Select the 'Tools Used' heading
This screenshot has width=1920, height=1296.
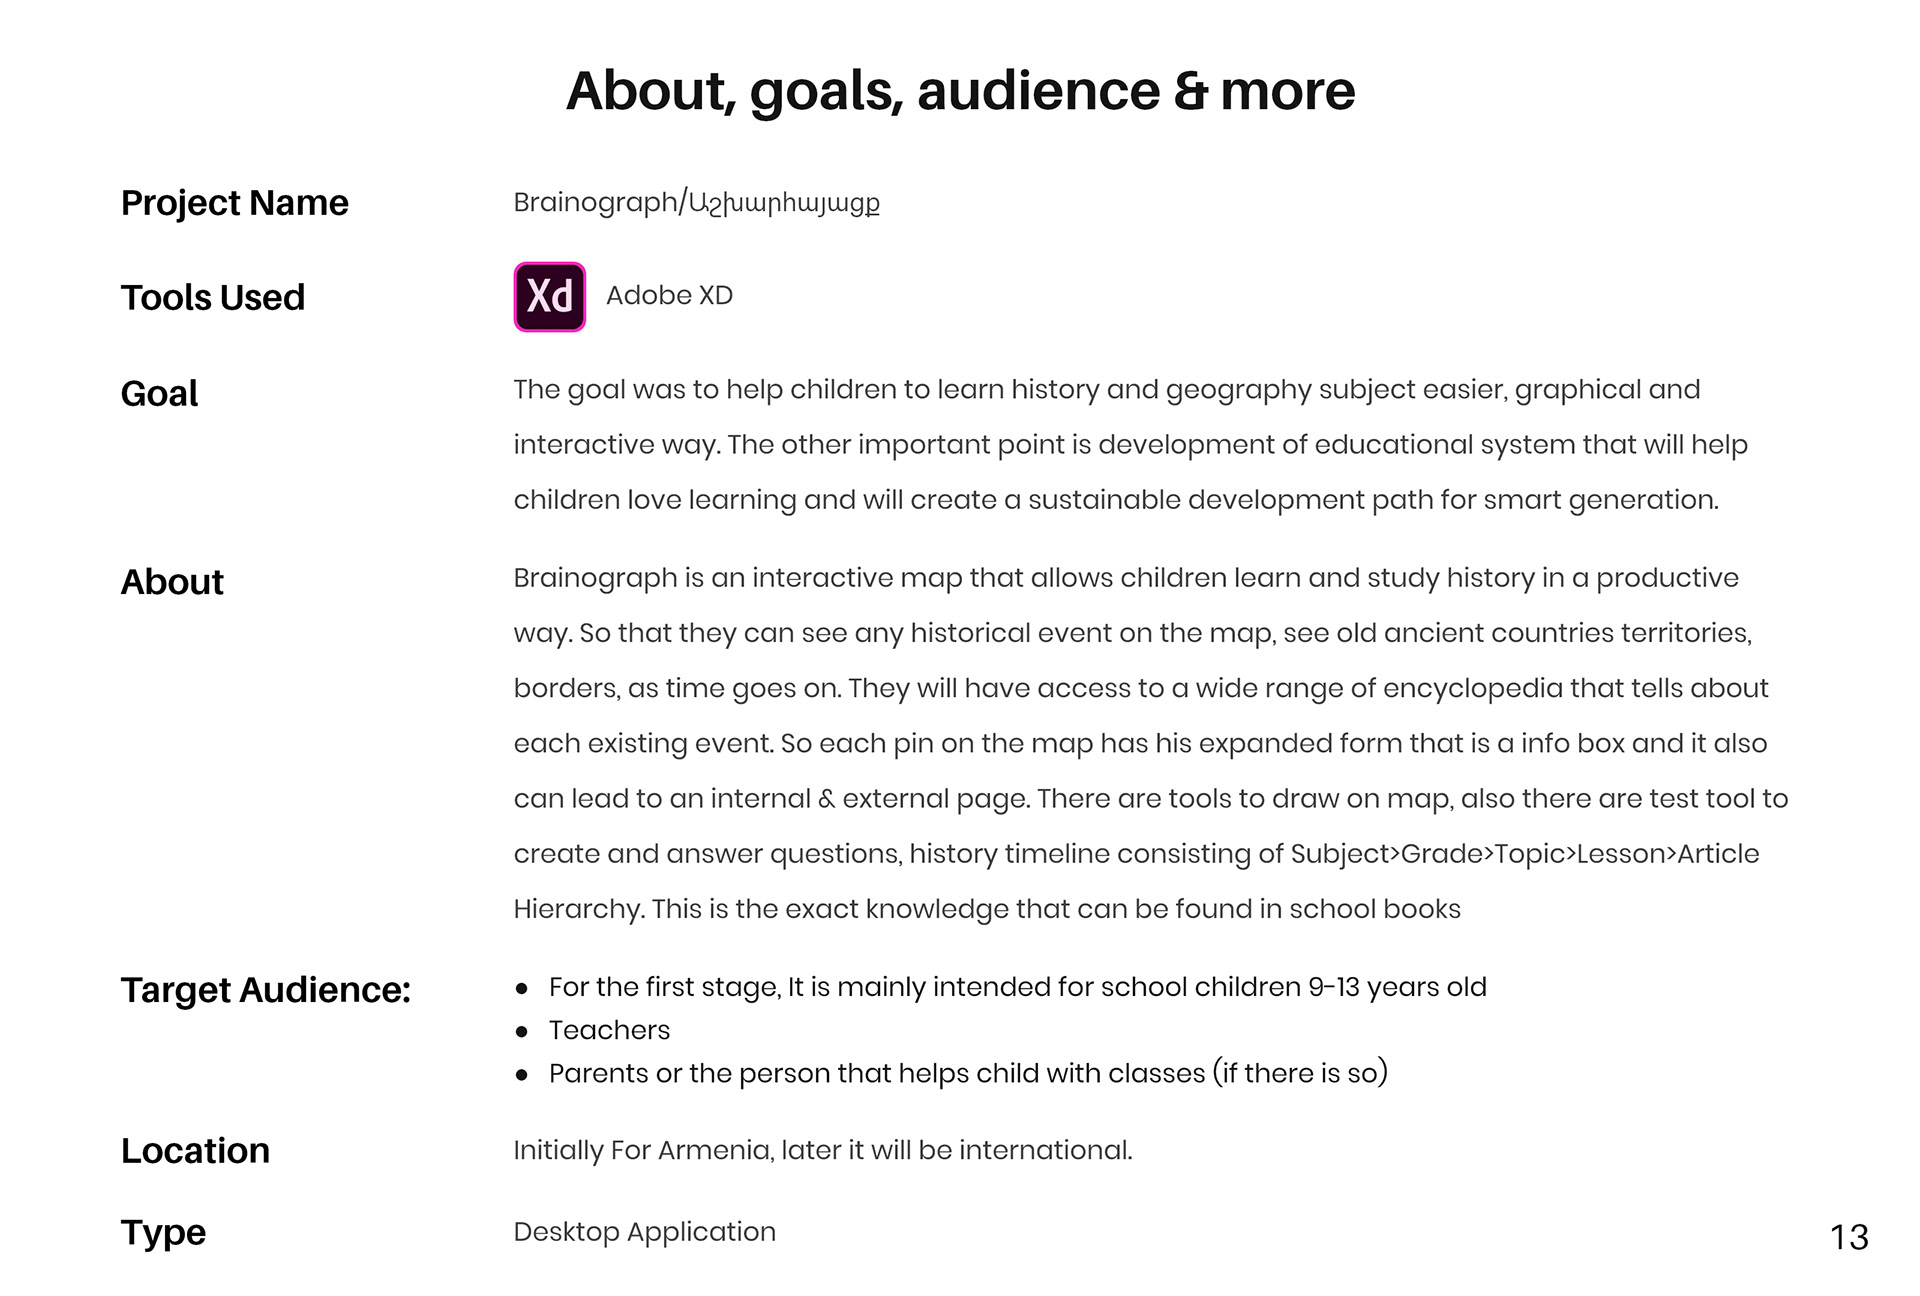(x=212, y=298)
